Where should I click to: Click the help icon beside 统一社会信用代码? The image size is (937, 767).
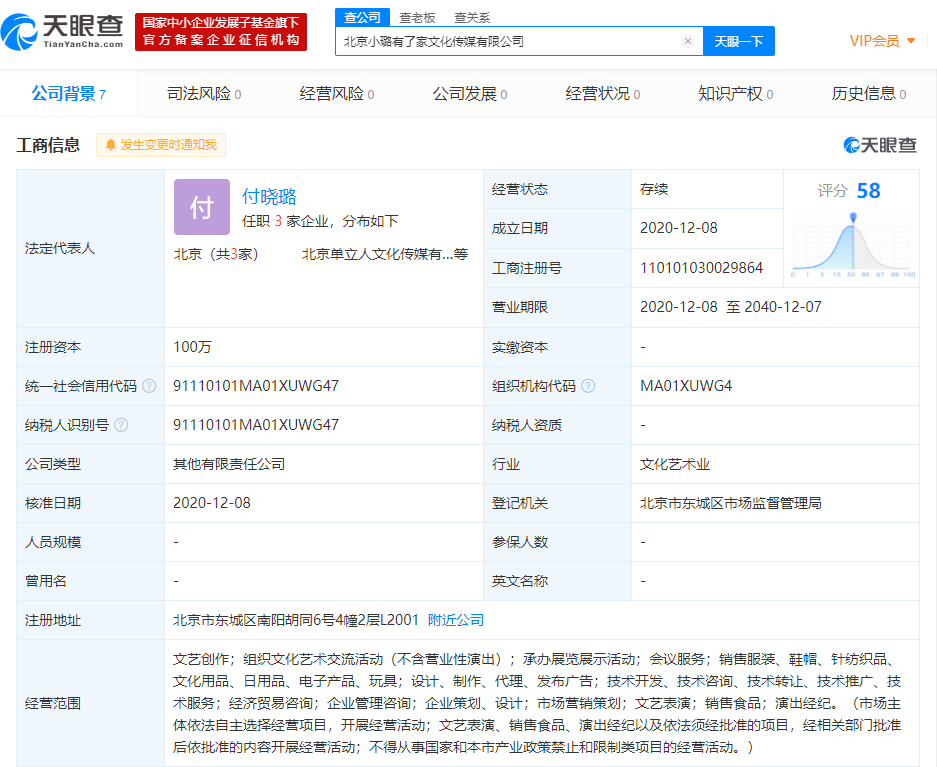click(149, 386)
